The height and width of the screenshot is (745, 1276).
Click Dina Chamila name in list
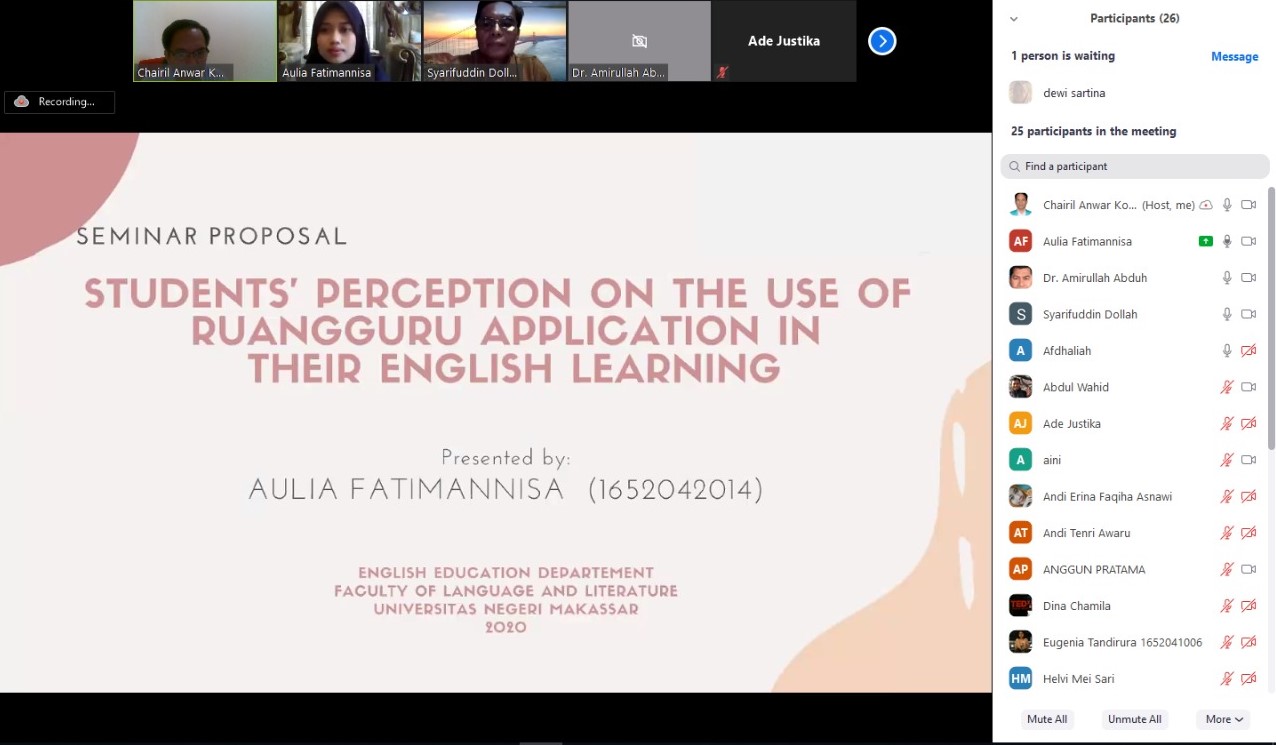pyautogui.click(x=1077, y=606)
